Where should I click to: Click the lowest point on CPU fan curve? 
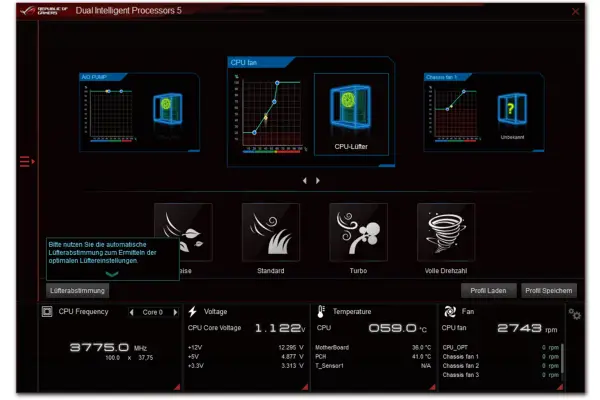254,132
